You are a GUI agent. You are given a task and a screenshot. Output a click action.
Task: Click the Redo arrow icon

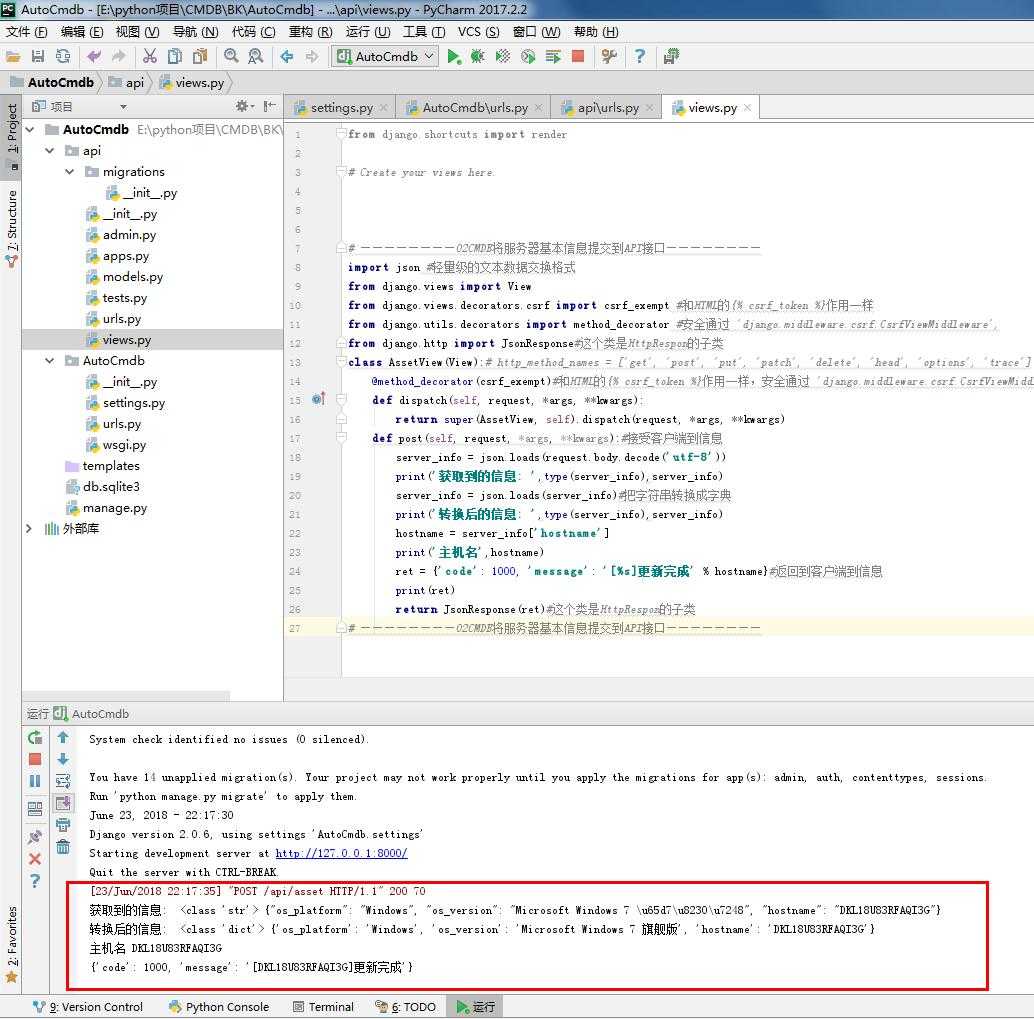[x=119, y=57]
